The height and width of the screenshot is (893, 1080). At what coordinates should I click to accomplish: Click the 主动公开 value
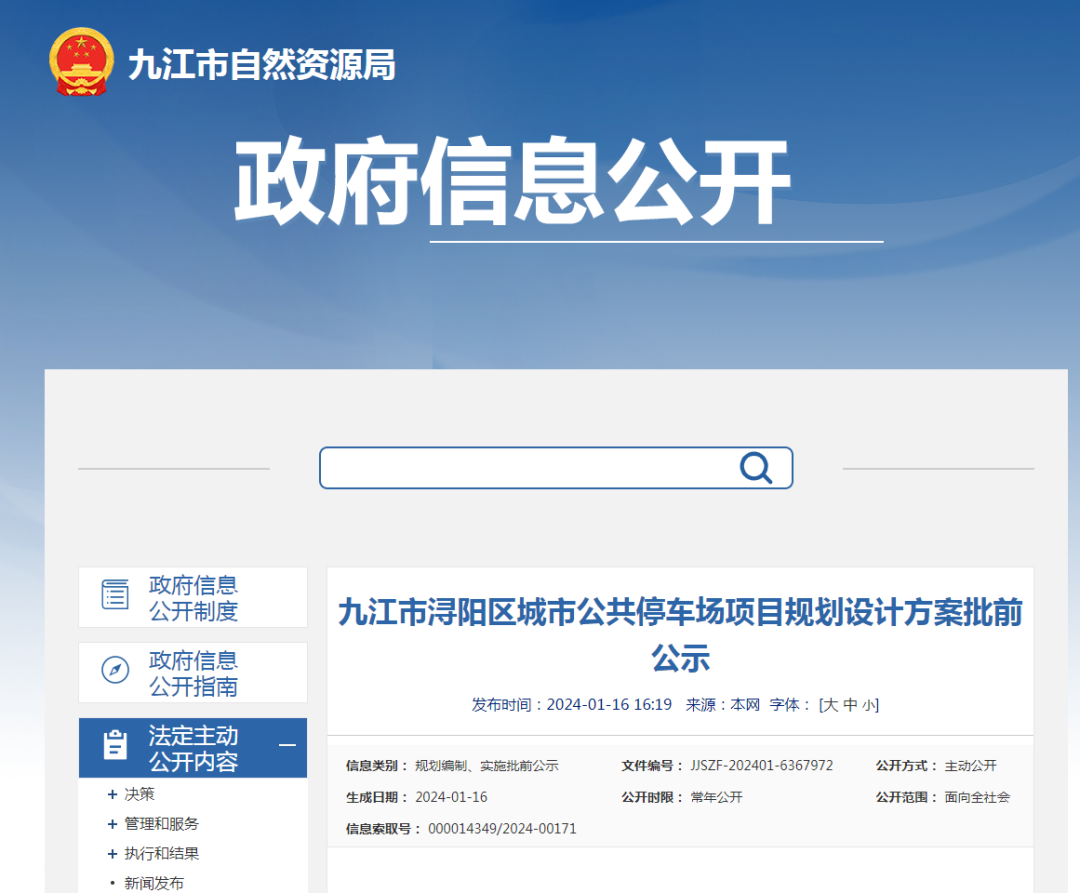click(970, 766)
